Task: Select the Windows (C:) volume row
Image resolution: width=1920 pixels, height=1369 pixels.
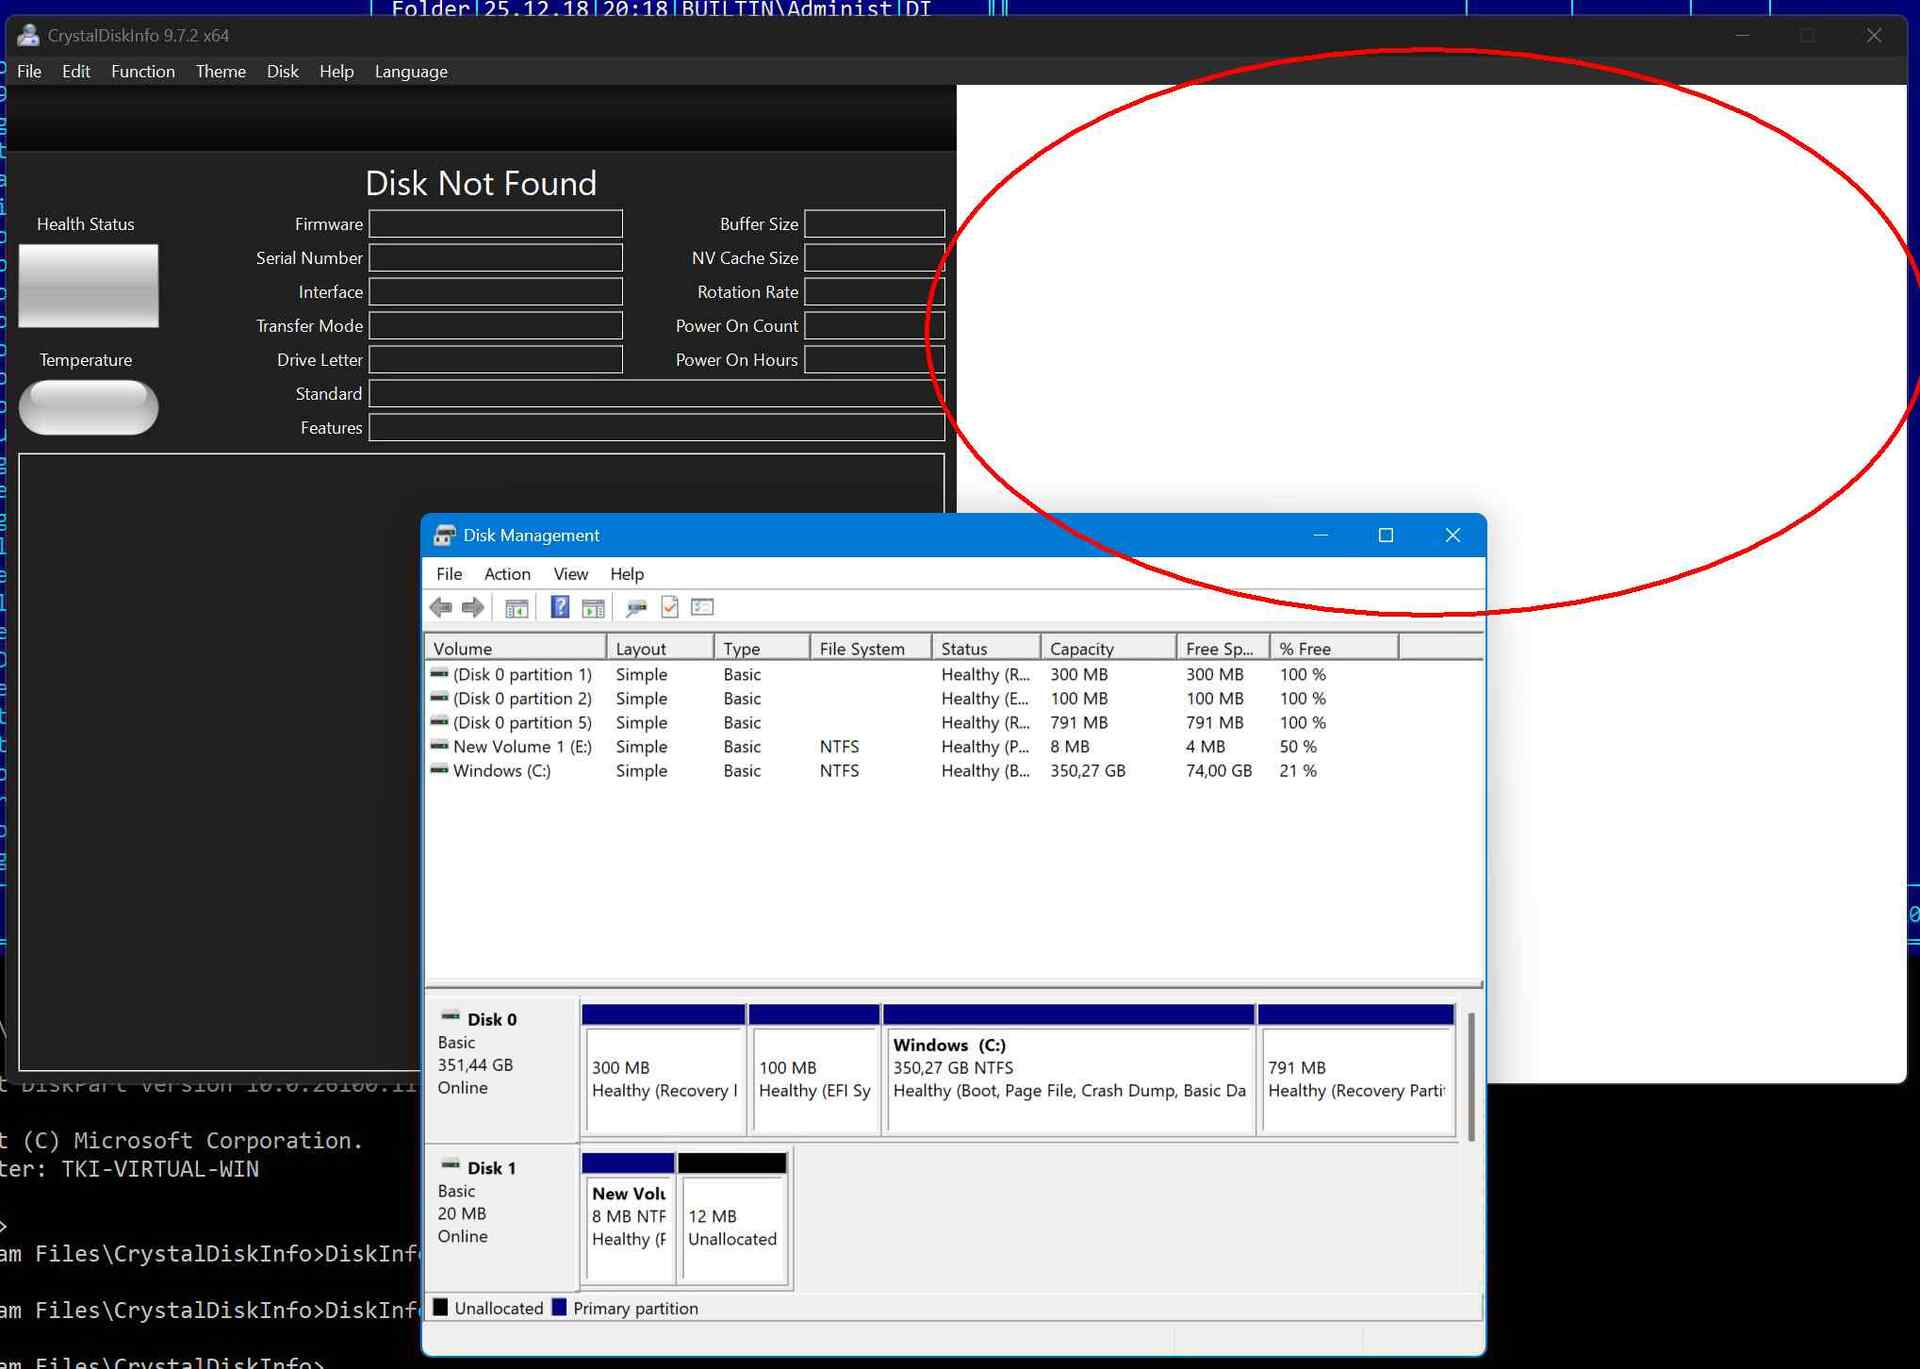Action: (501, 771)
